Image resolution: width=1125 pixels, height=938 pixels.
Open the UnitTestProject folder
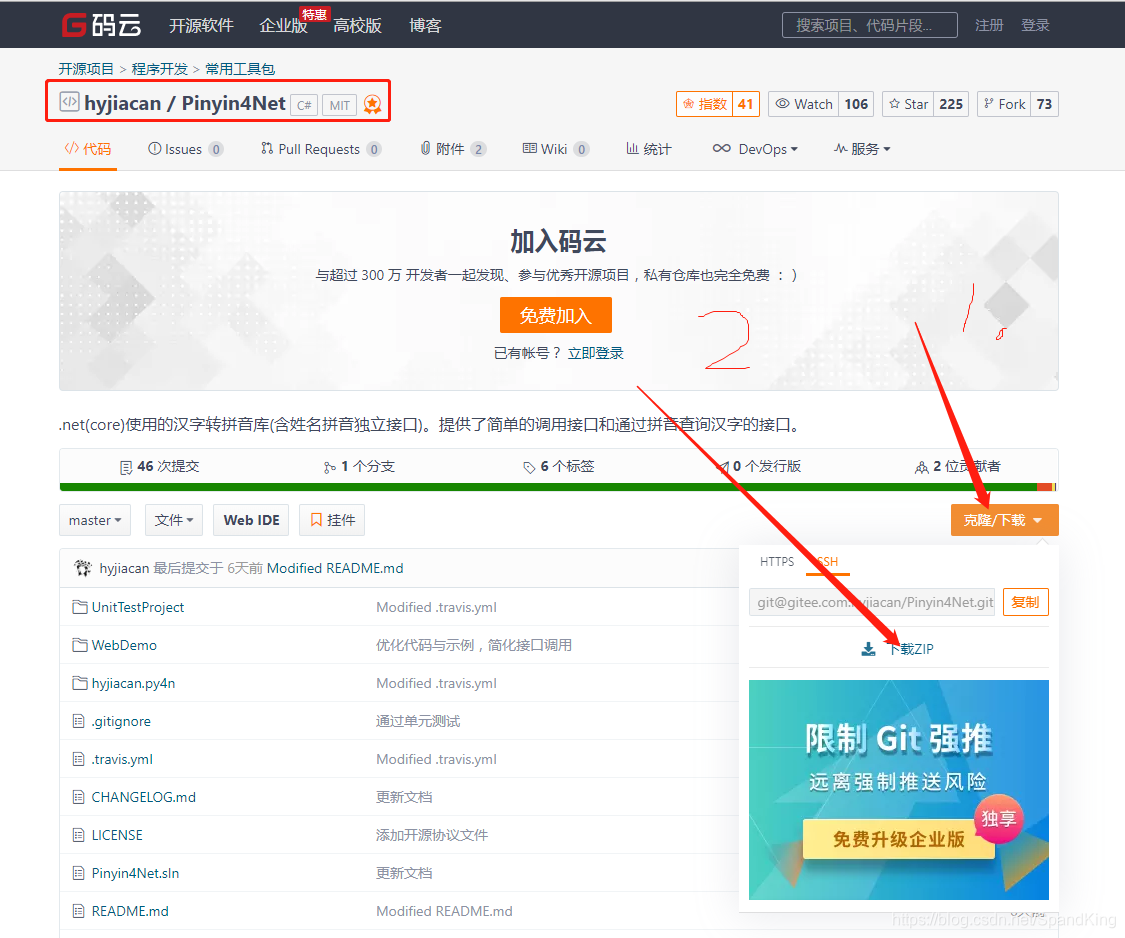point(138,607)
